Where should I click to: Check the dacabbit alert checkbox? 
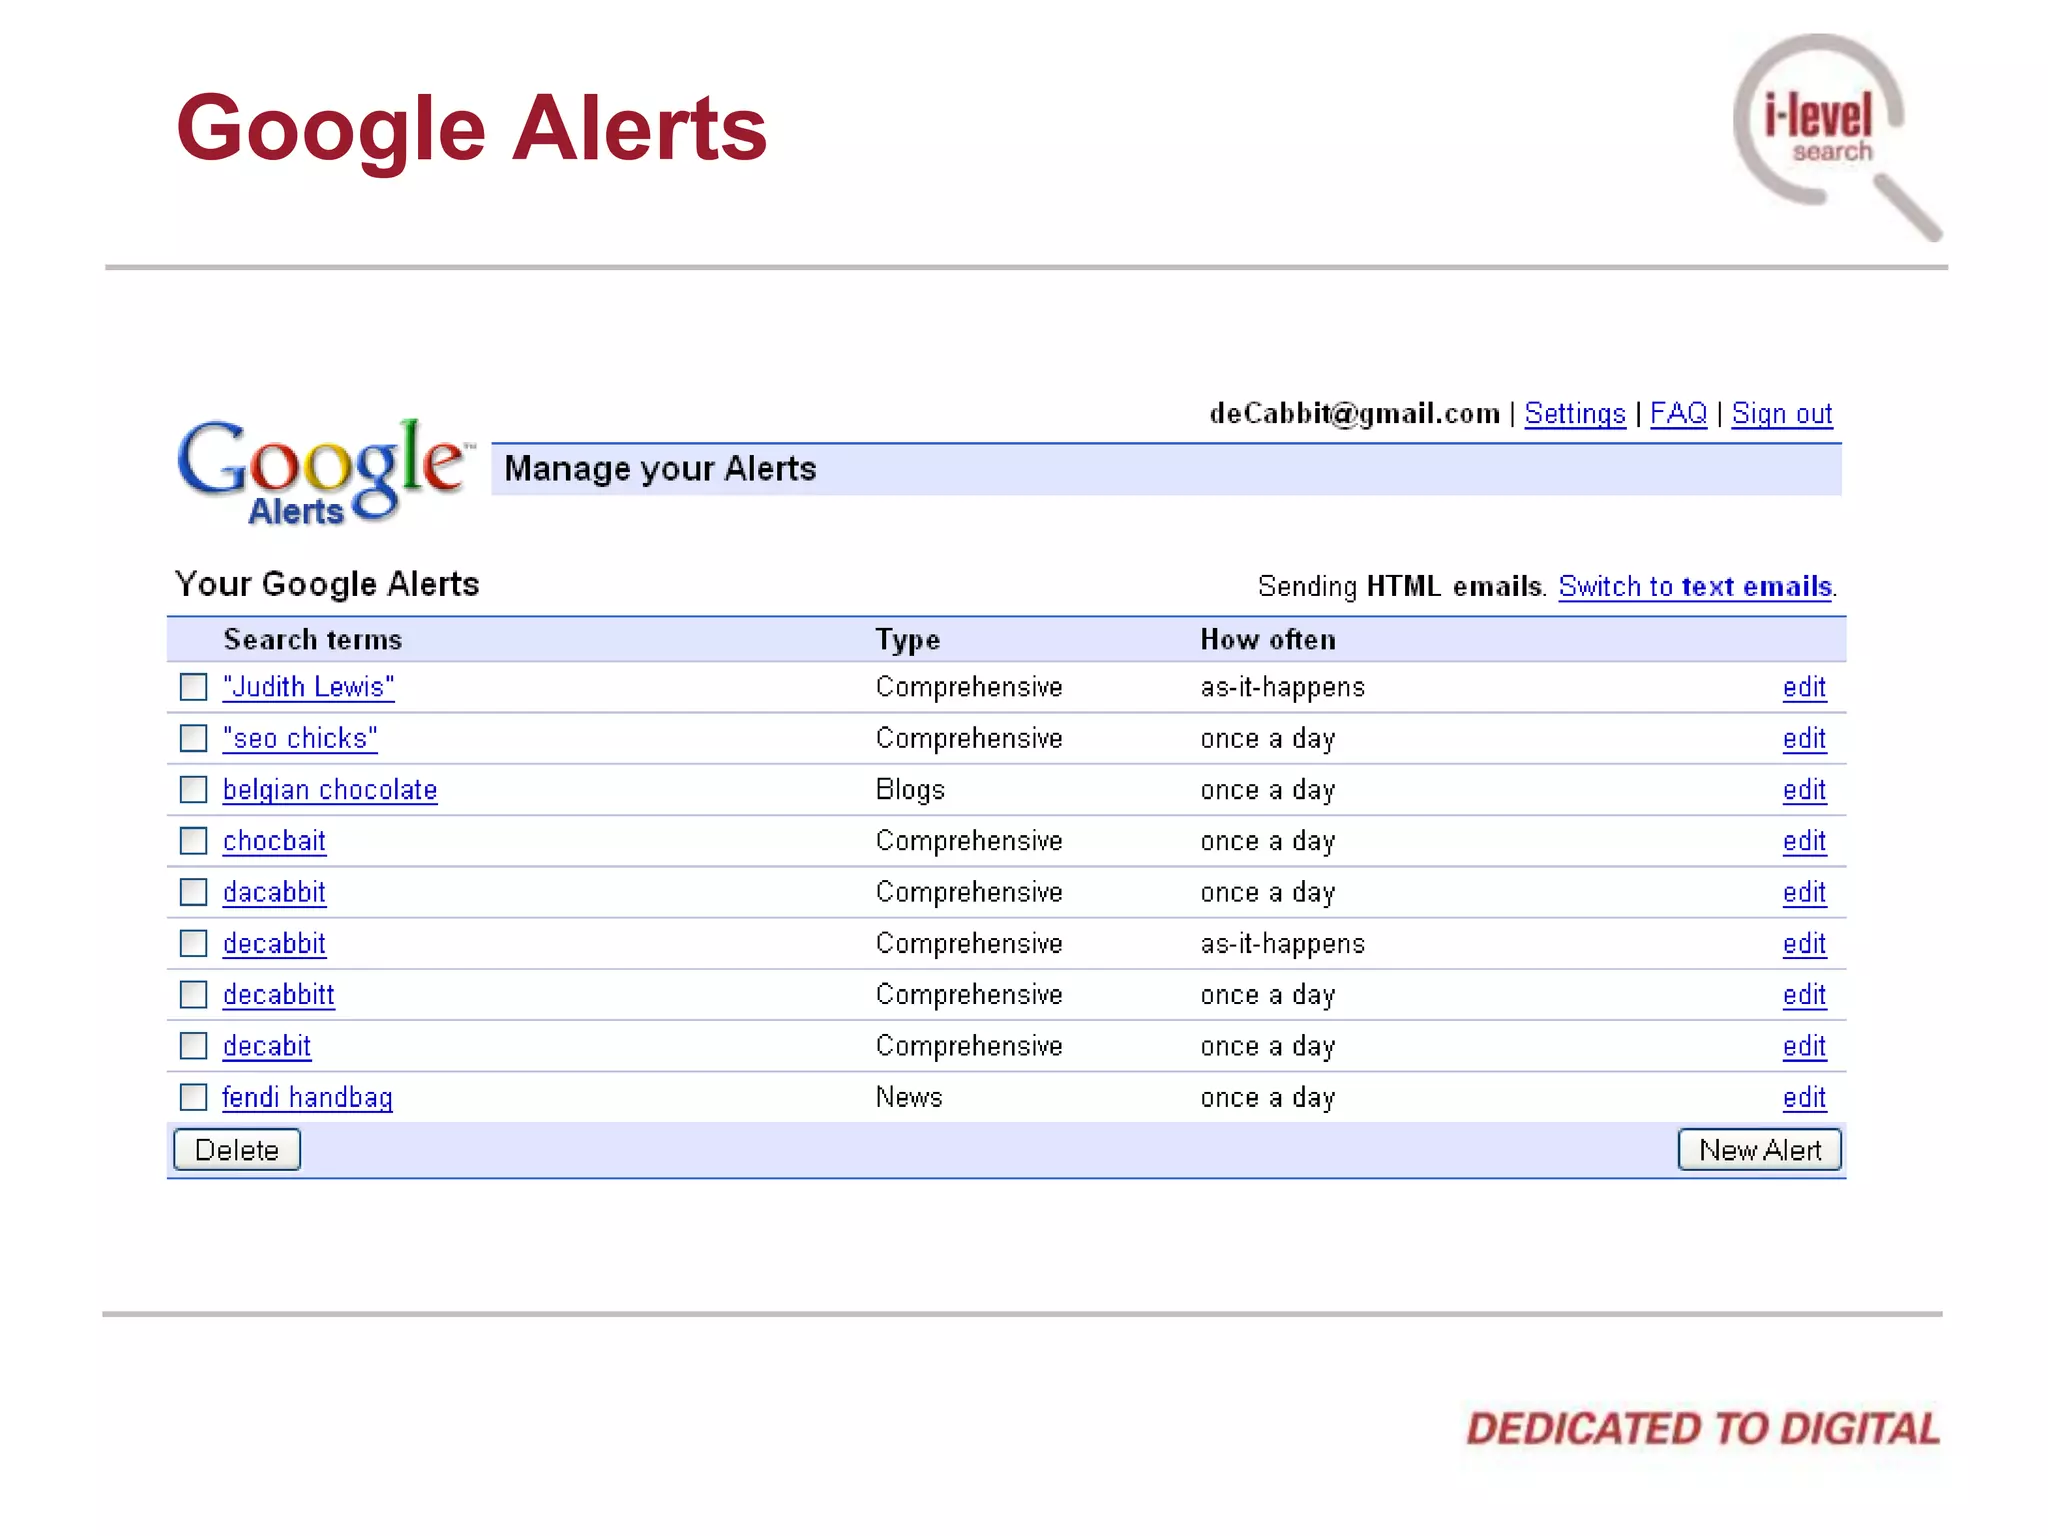193,891
